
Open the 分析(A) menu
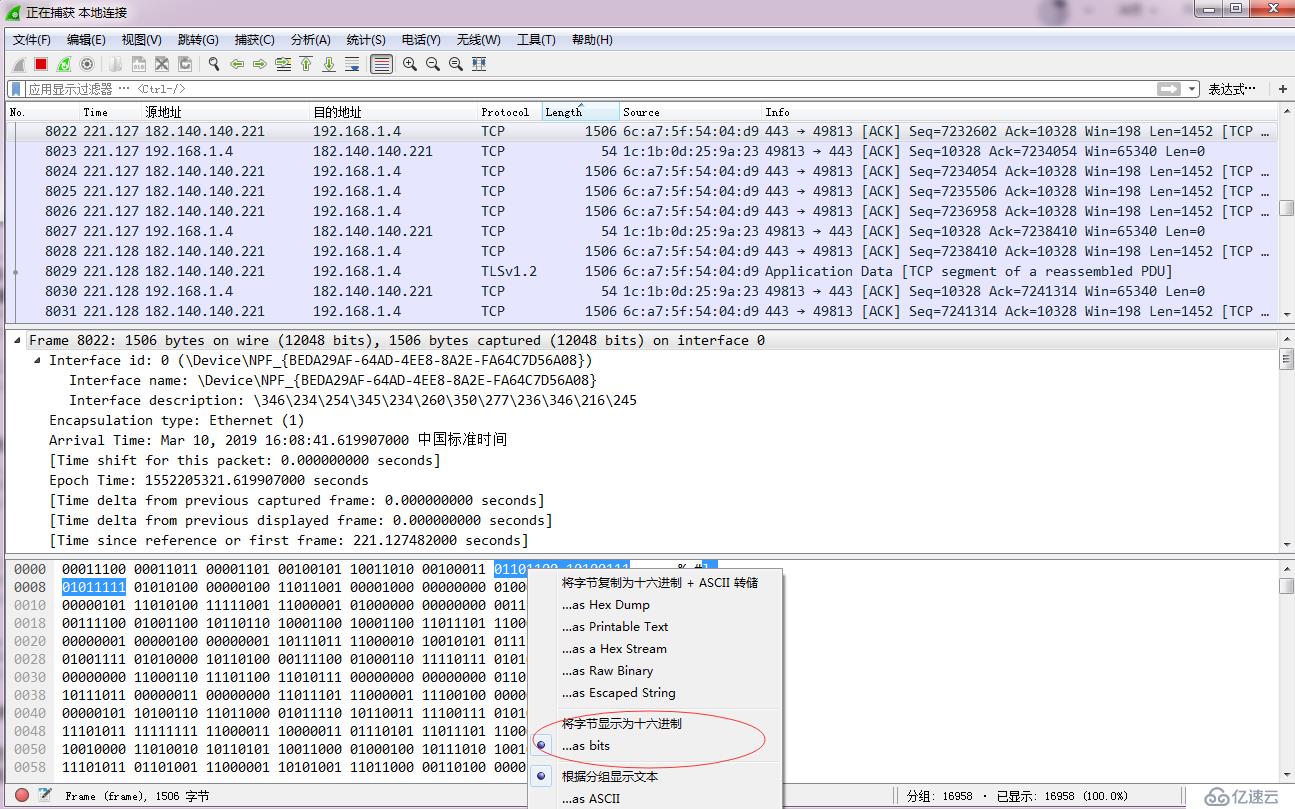(310, 40)
